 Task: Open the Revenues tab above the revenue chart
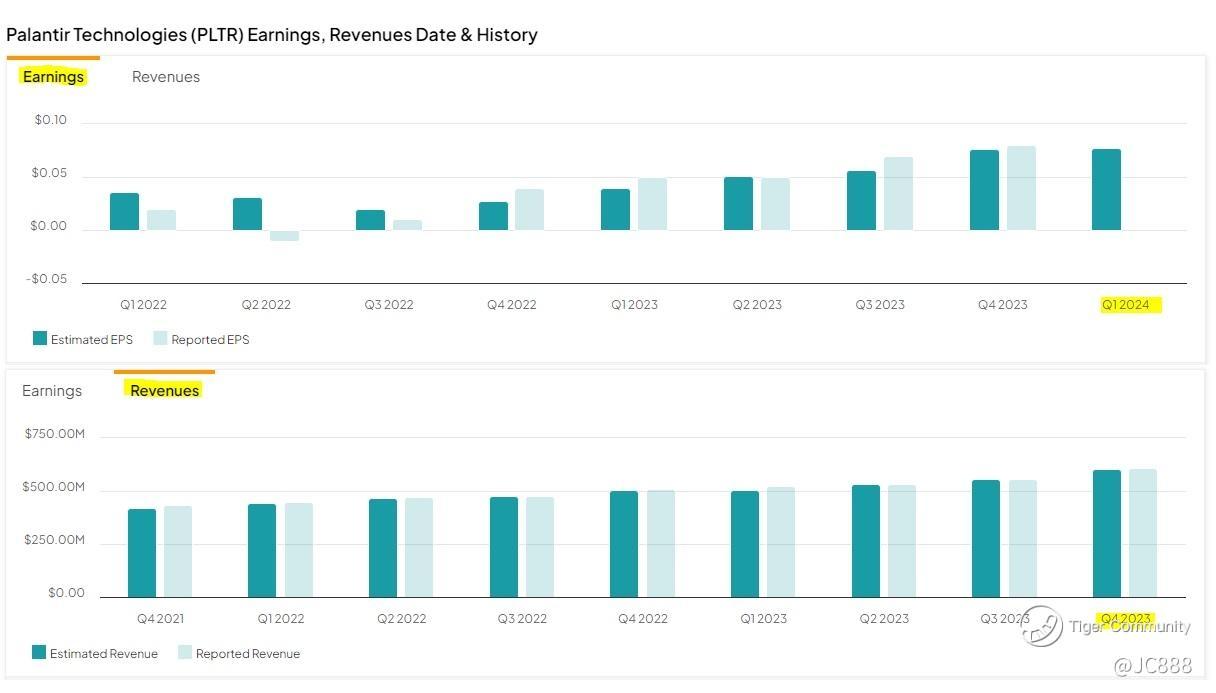(165, 391)
